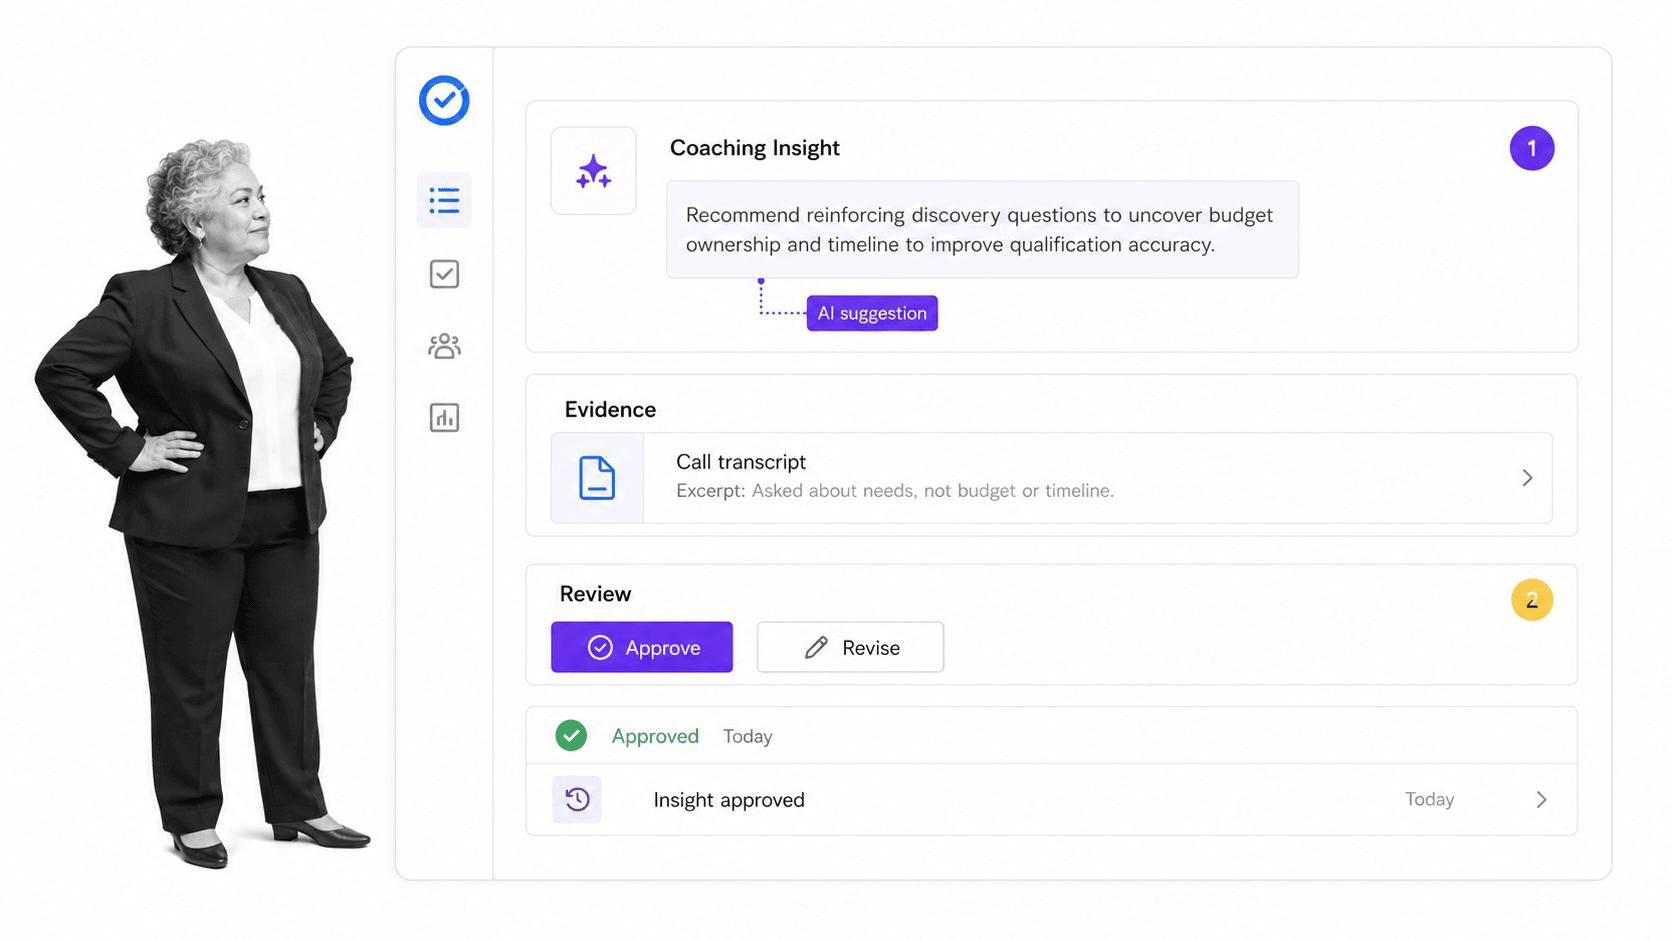Click the Review heading
Screen dimensions: 1672x941
(x=595, y=594)
